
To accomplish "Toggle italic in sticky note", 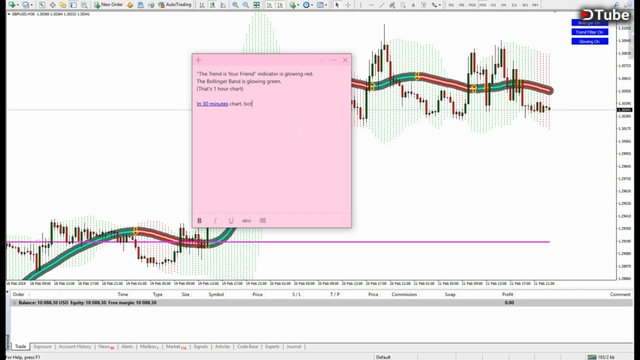I will tap(215, 220).
